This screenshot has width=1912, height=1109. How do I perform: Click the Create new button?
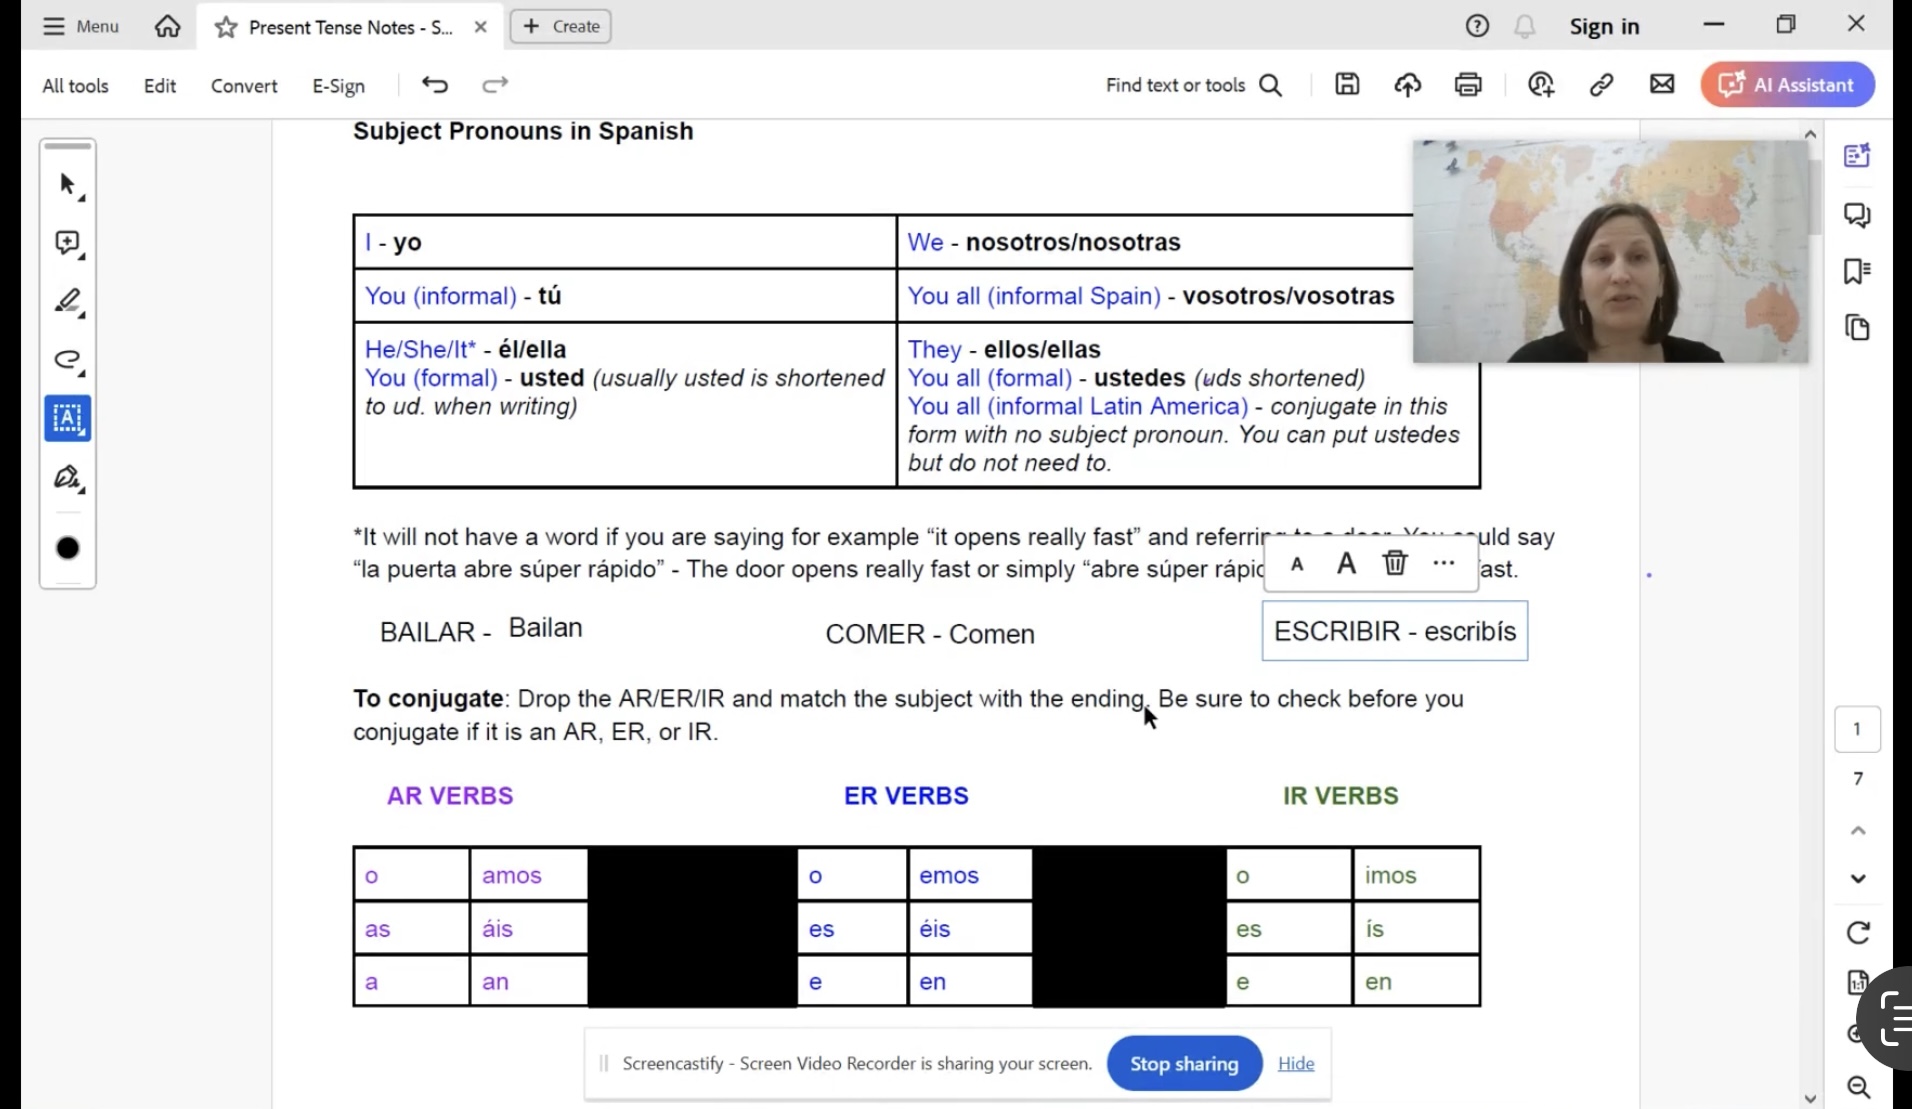pyautogui.click(x=561, y=26)
